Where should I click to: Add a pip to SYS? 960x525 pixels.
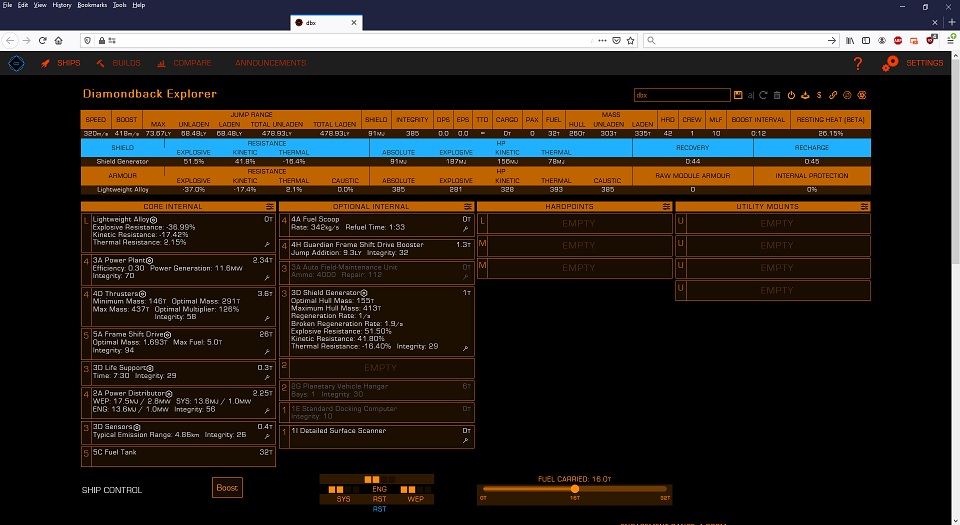[x=343, y=499]
